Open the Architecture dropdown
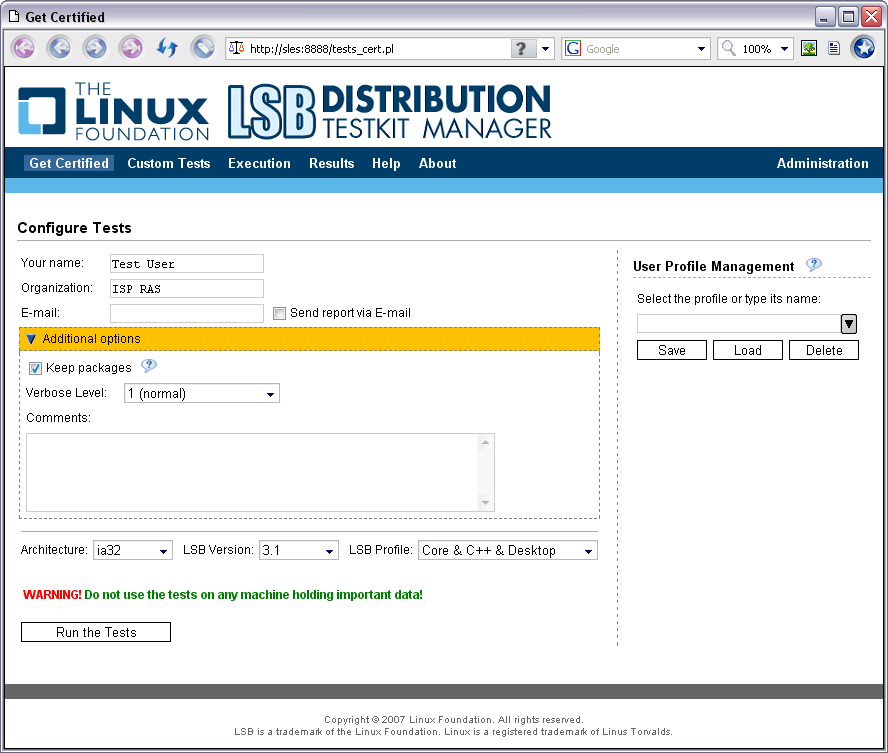 point(133,550)
